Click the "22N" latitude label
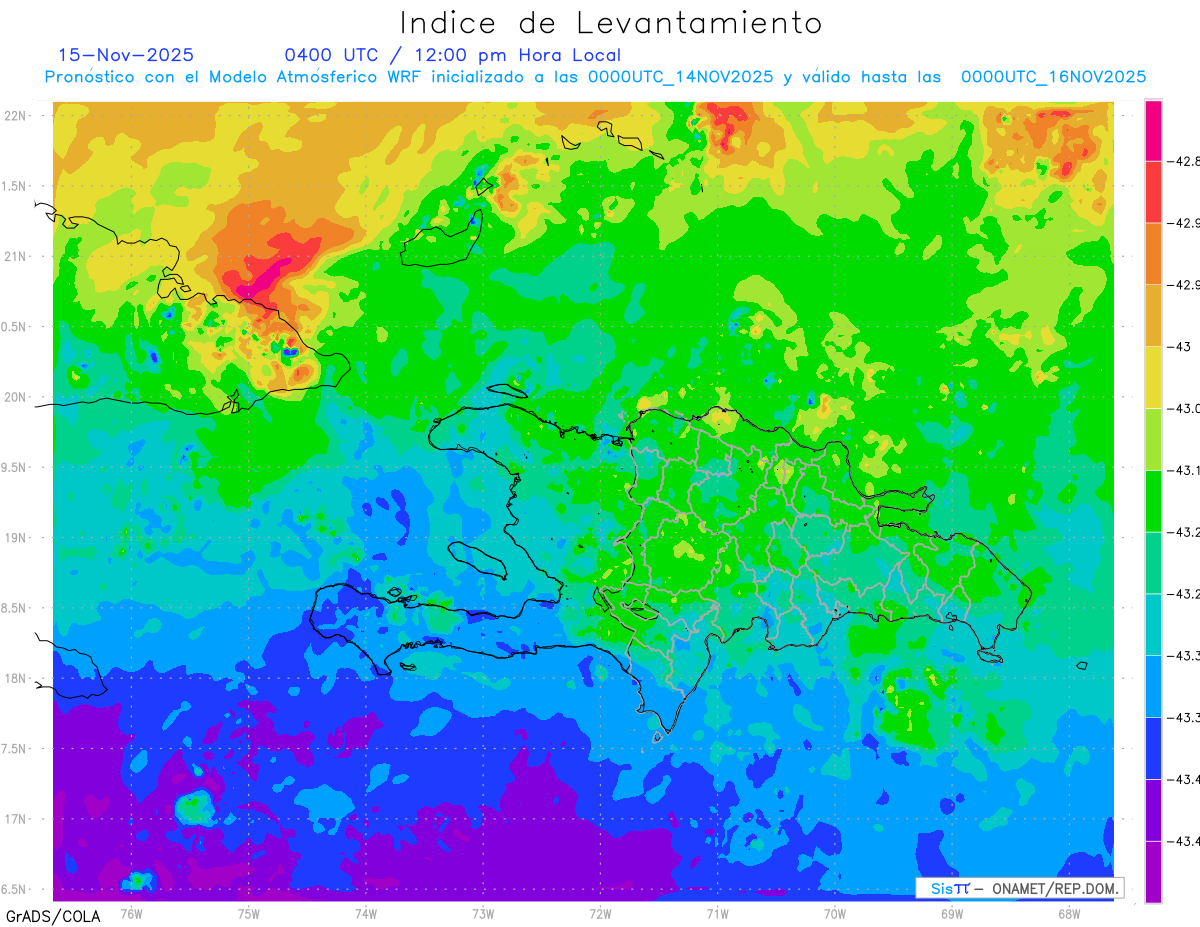The height and width of the screenshot is (927, 1200). pos(14,115)
